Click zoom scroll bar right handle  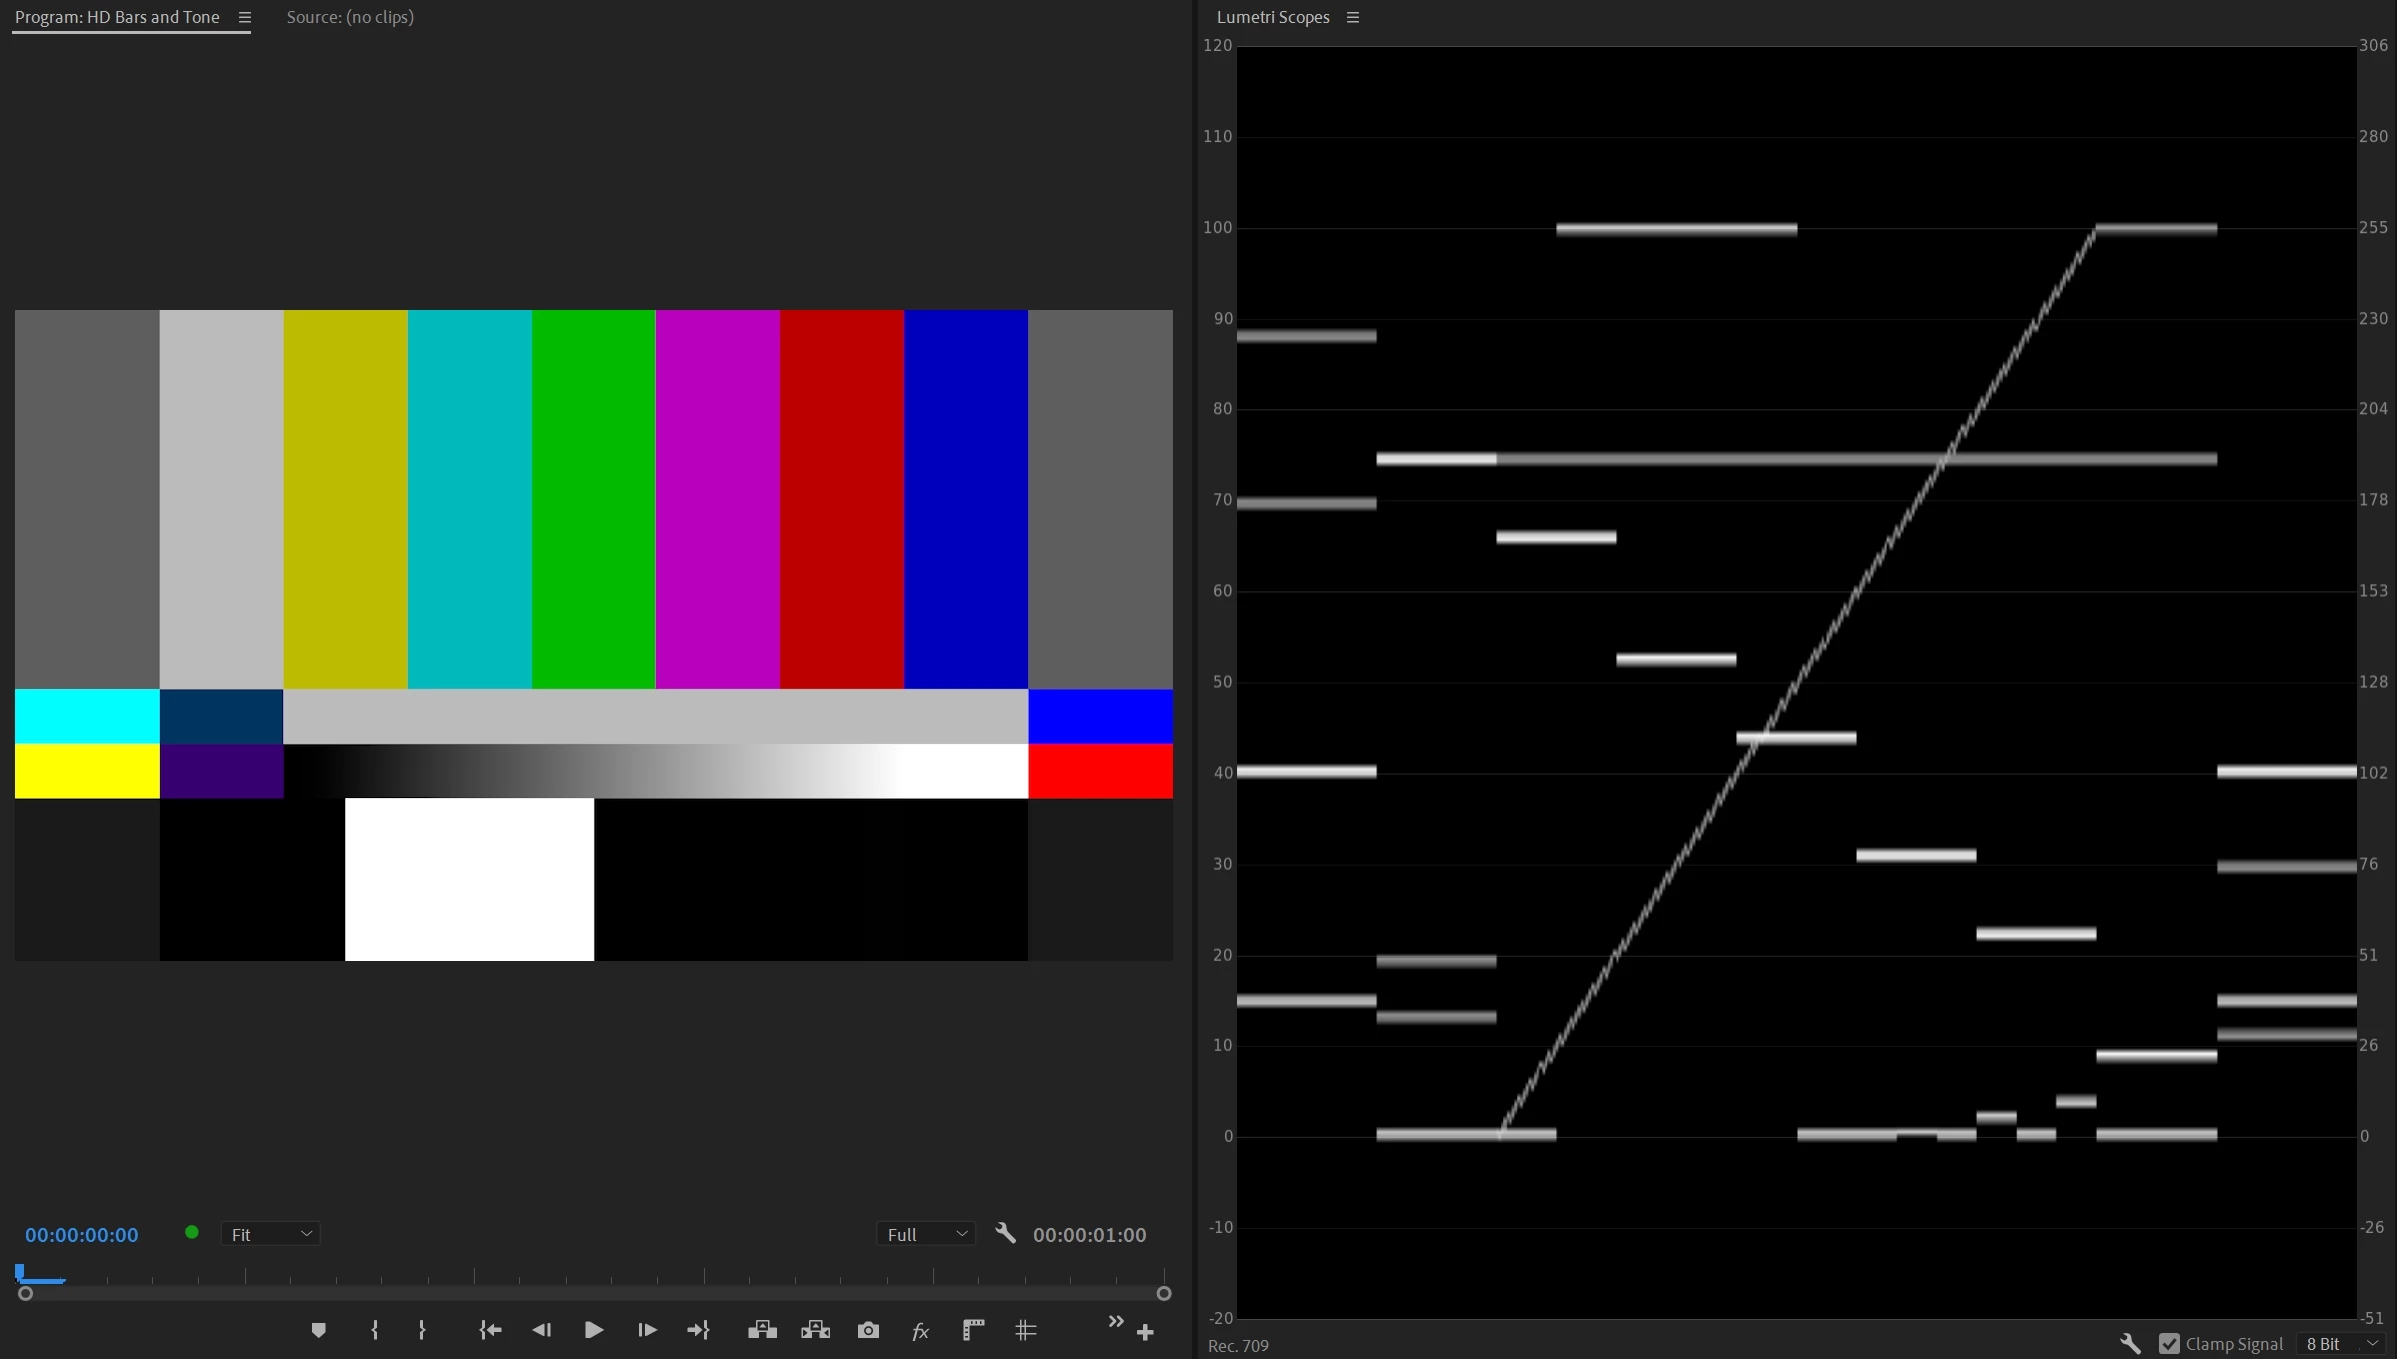(1163, 1294)
